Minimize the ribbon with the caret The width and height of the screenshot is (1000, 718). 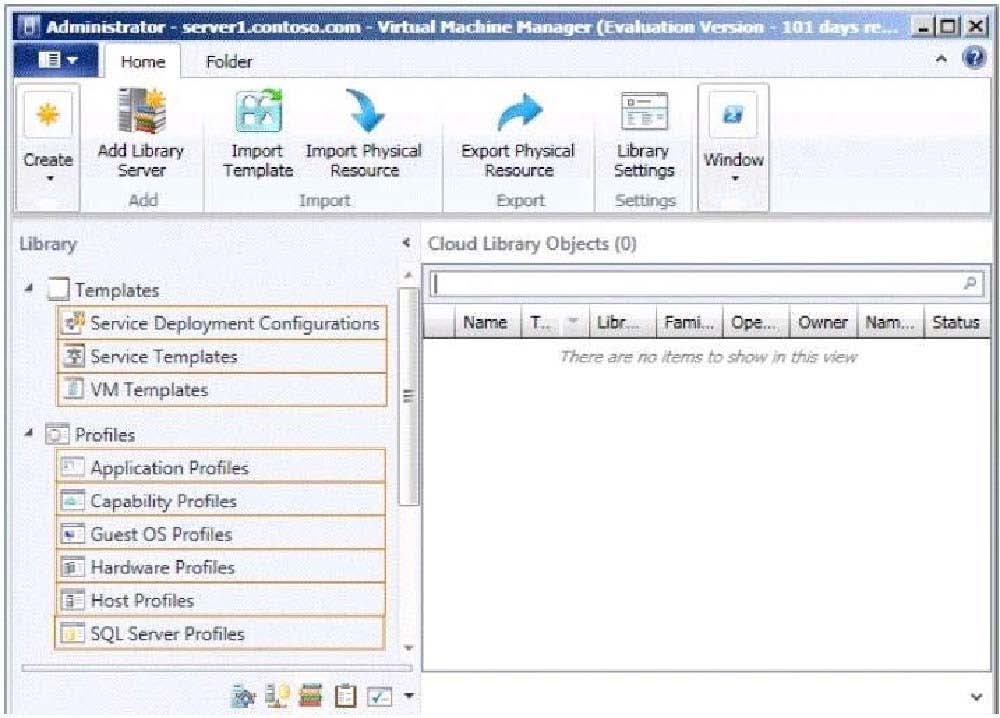941,59
